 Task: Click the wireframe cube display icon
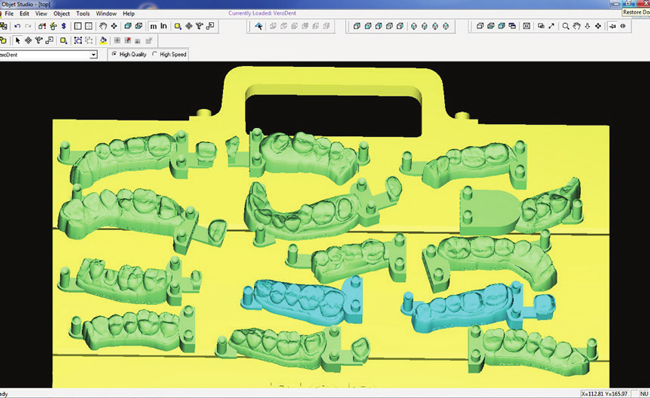(480, 26)
